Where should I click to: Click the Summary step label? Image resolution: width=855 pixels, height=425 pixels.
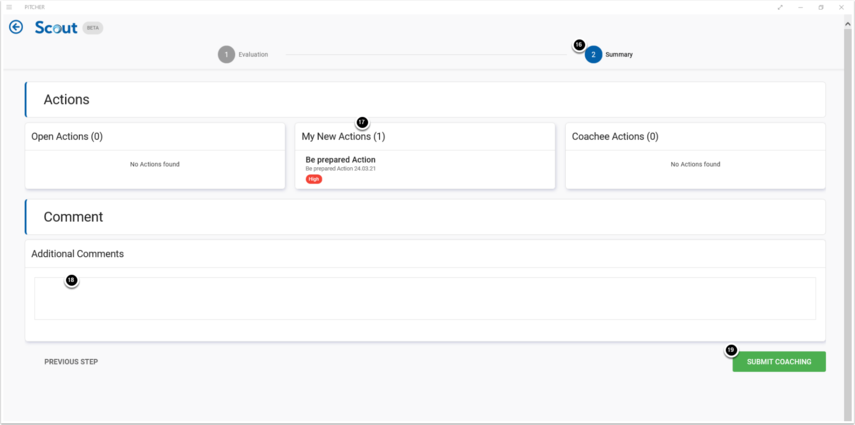click(x=619, y=54)
